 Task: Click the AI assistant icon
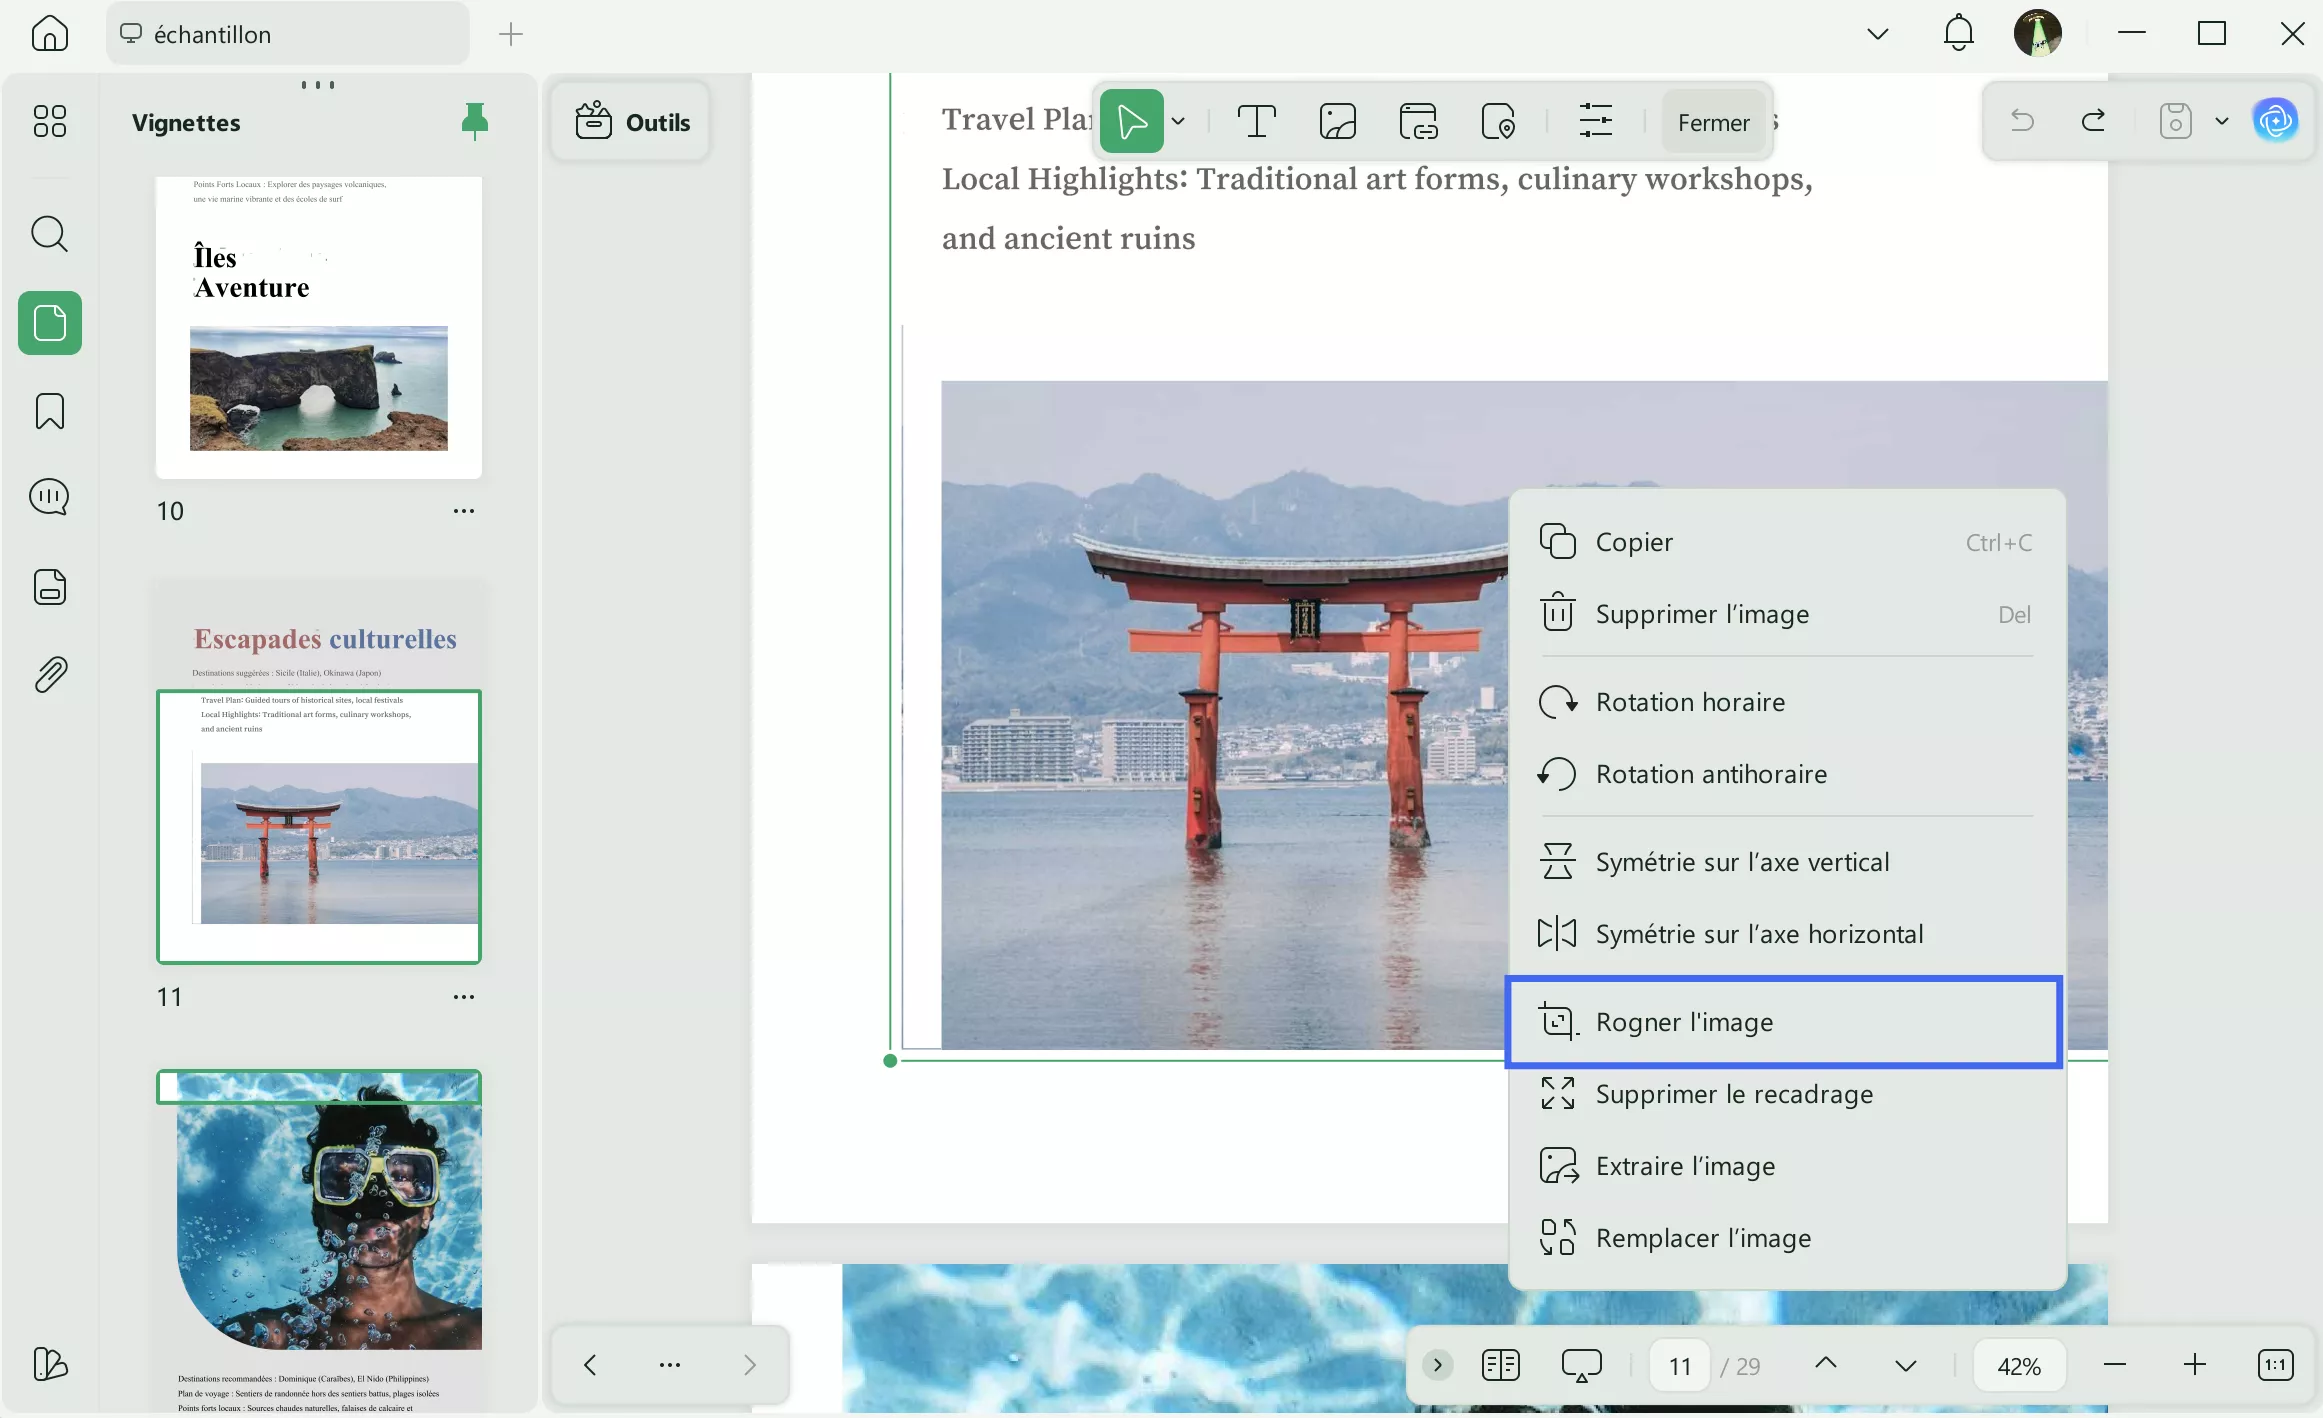click(x=2275, y=122)
